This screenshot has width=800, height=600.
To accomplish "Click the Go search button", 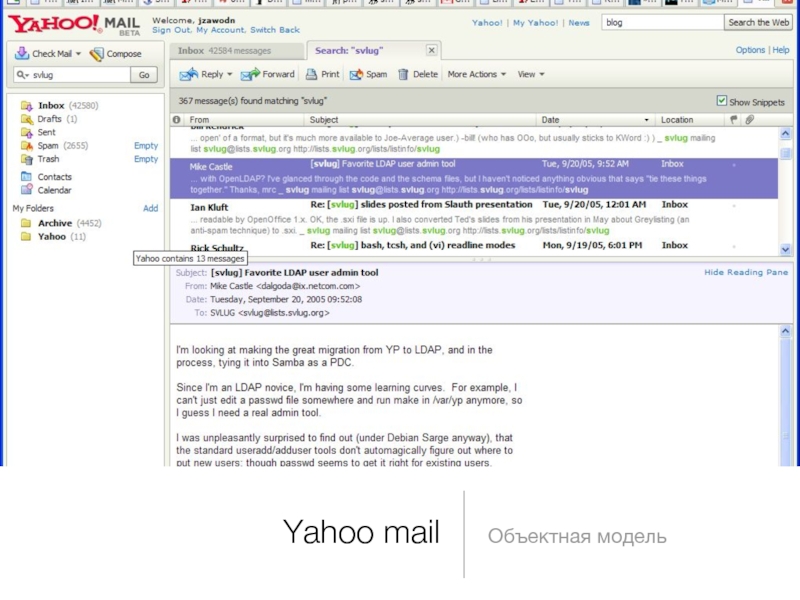I will point(144,75).
